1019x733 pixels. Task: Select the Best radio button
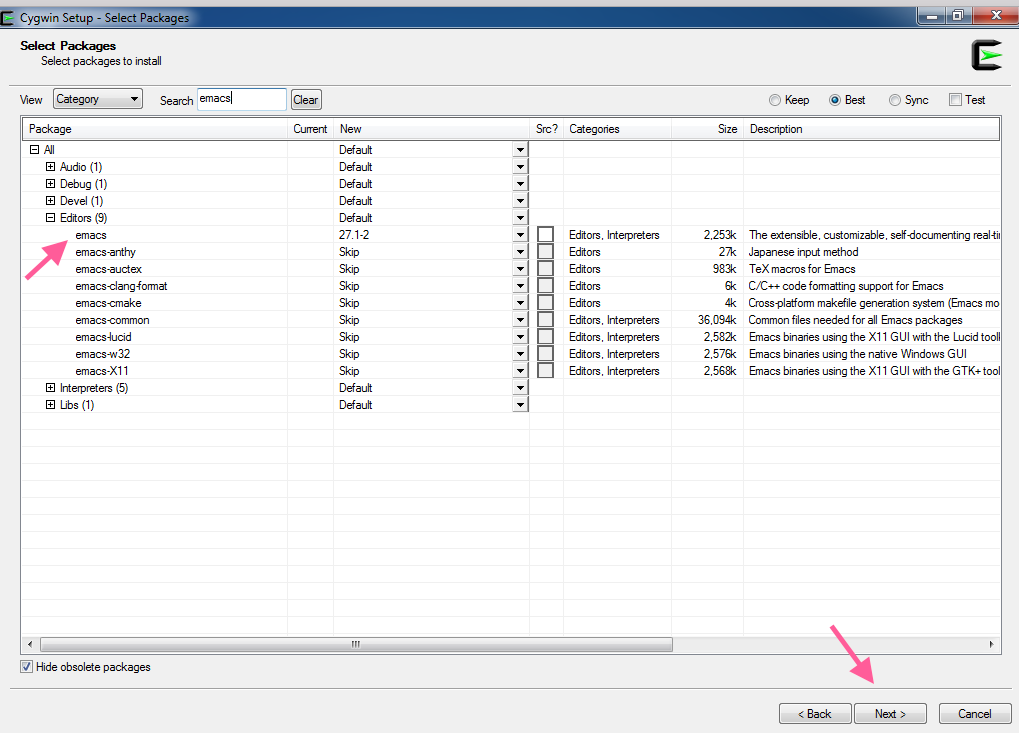(x=835, y=100)
